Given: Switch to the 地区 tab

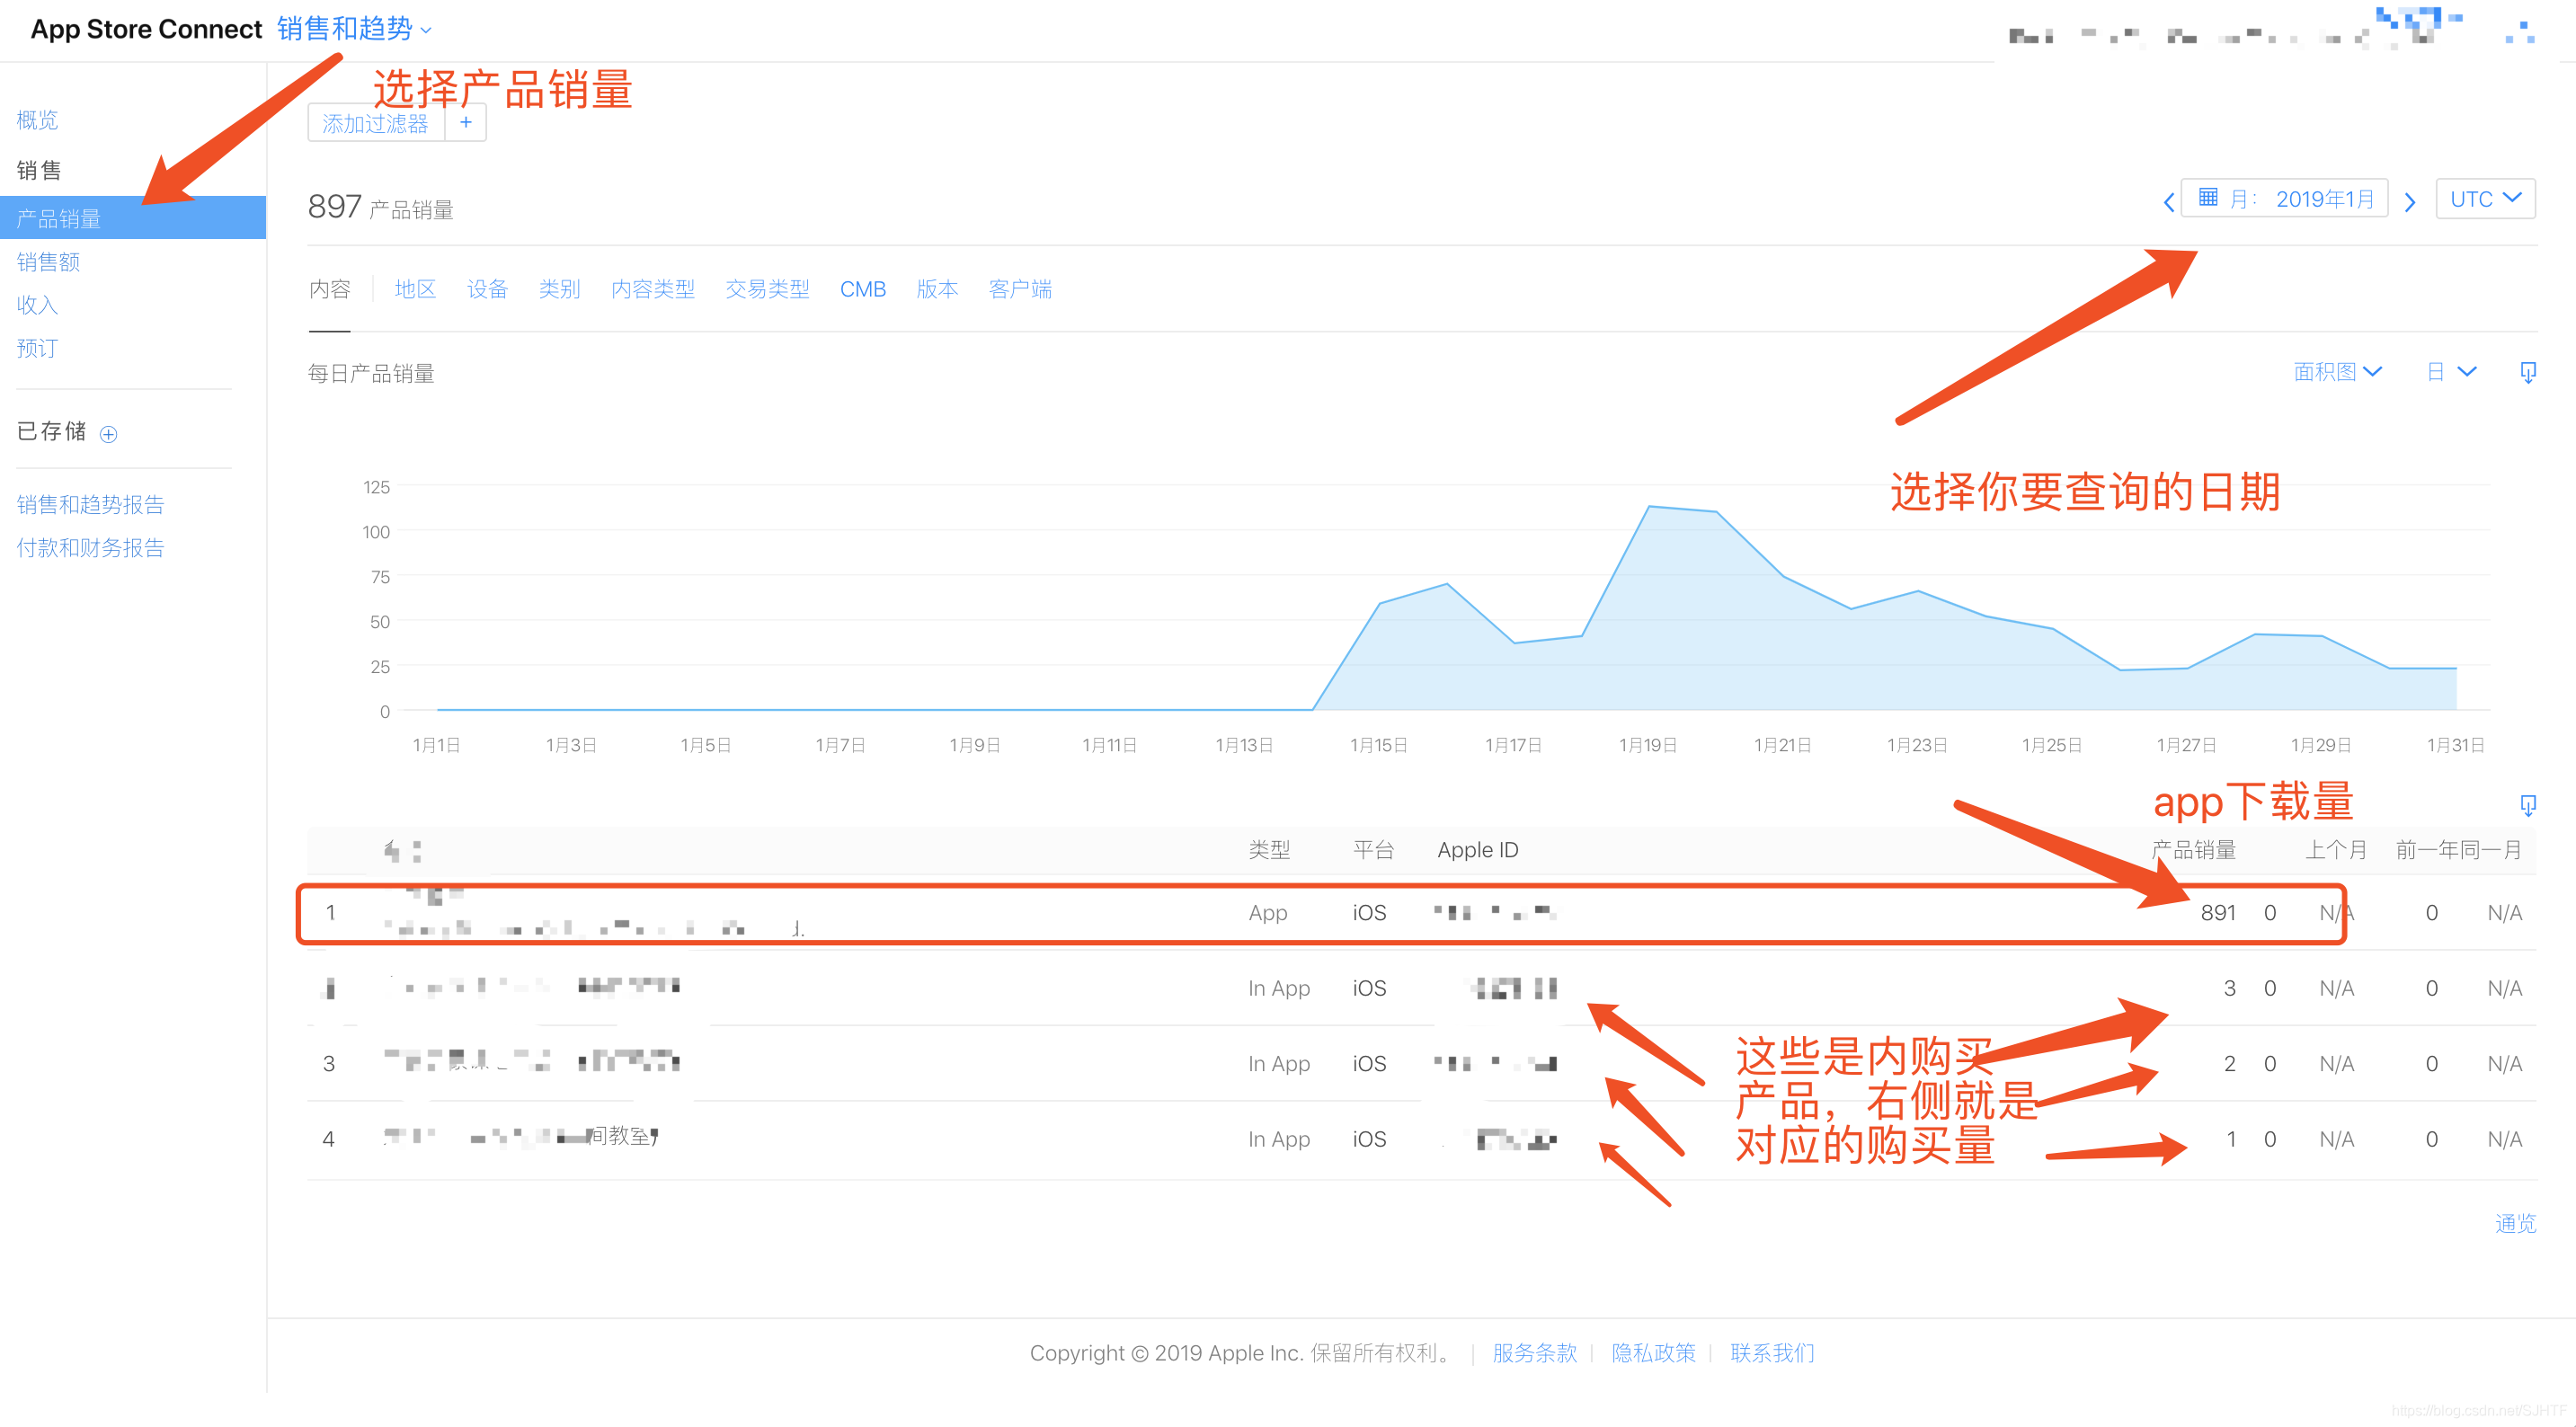Looking at the screenshot, I should [x=415, y=289].
